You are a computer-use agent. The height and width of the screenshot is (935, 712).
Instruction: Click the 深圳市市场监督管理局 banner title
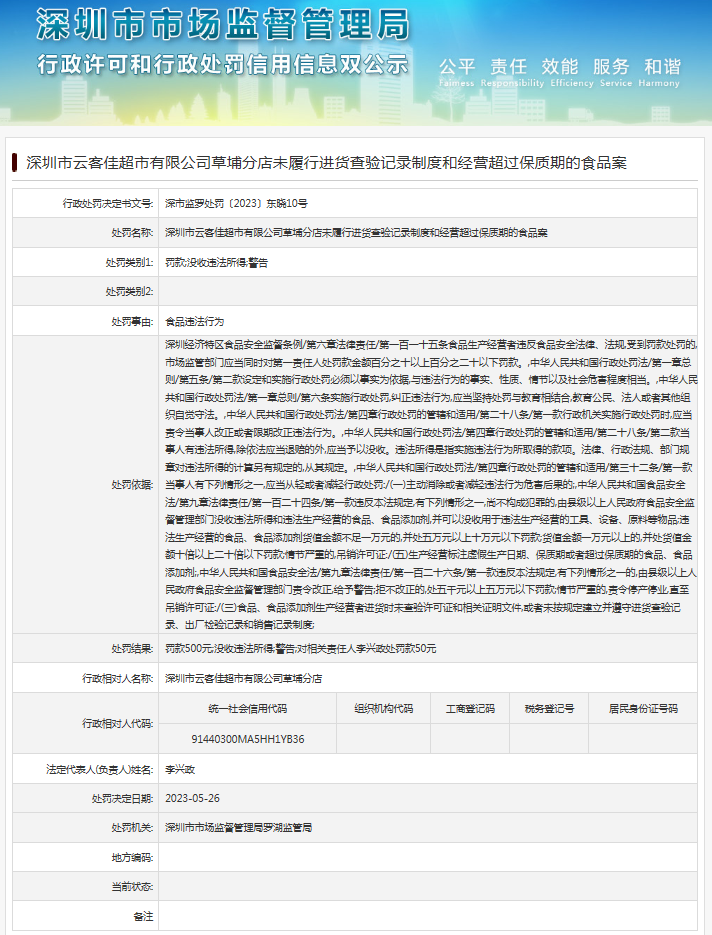[x=223, y=25]
